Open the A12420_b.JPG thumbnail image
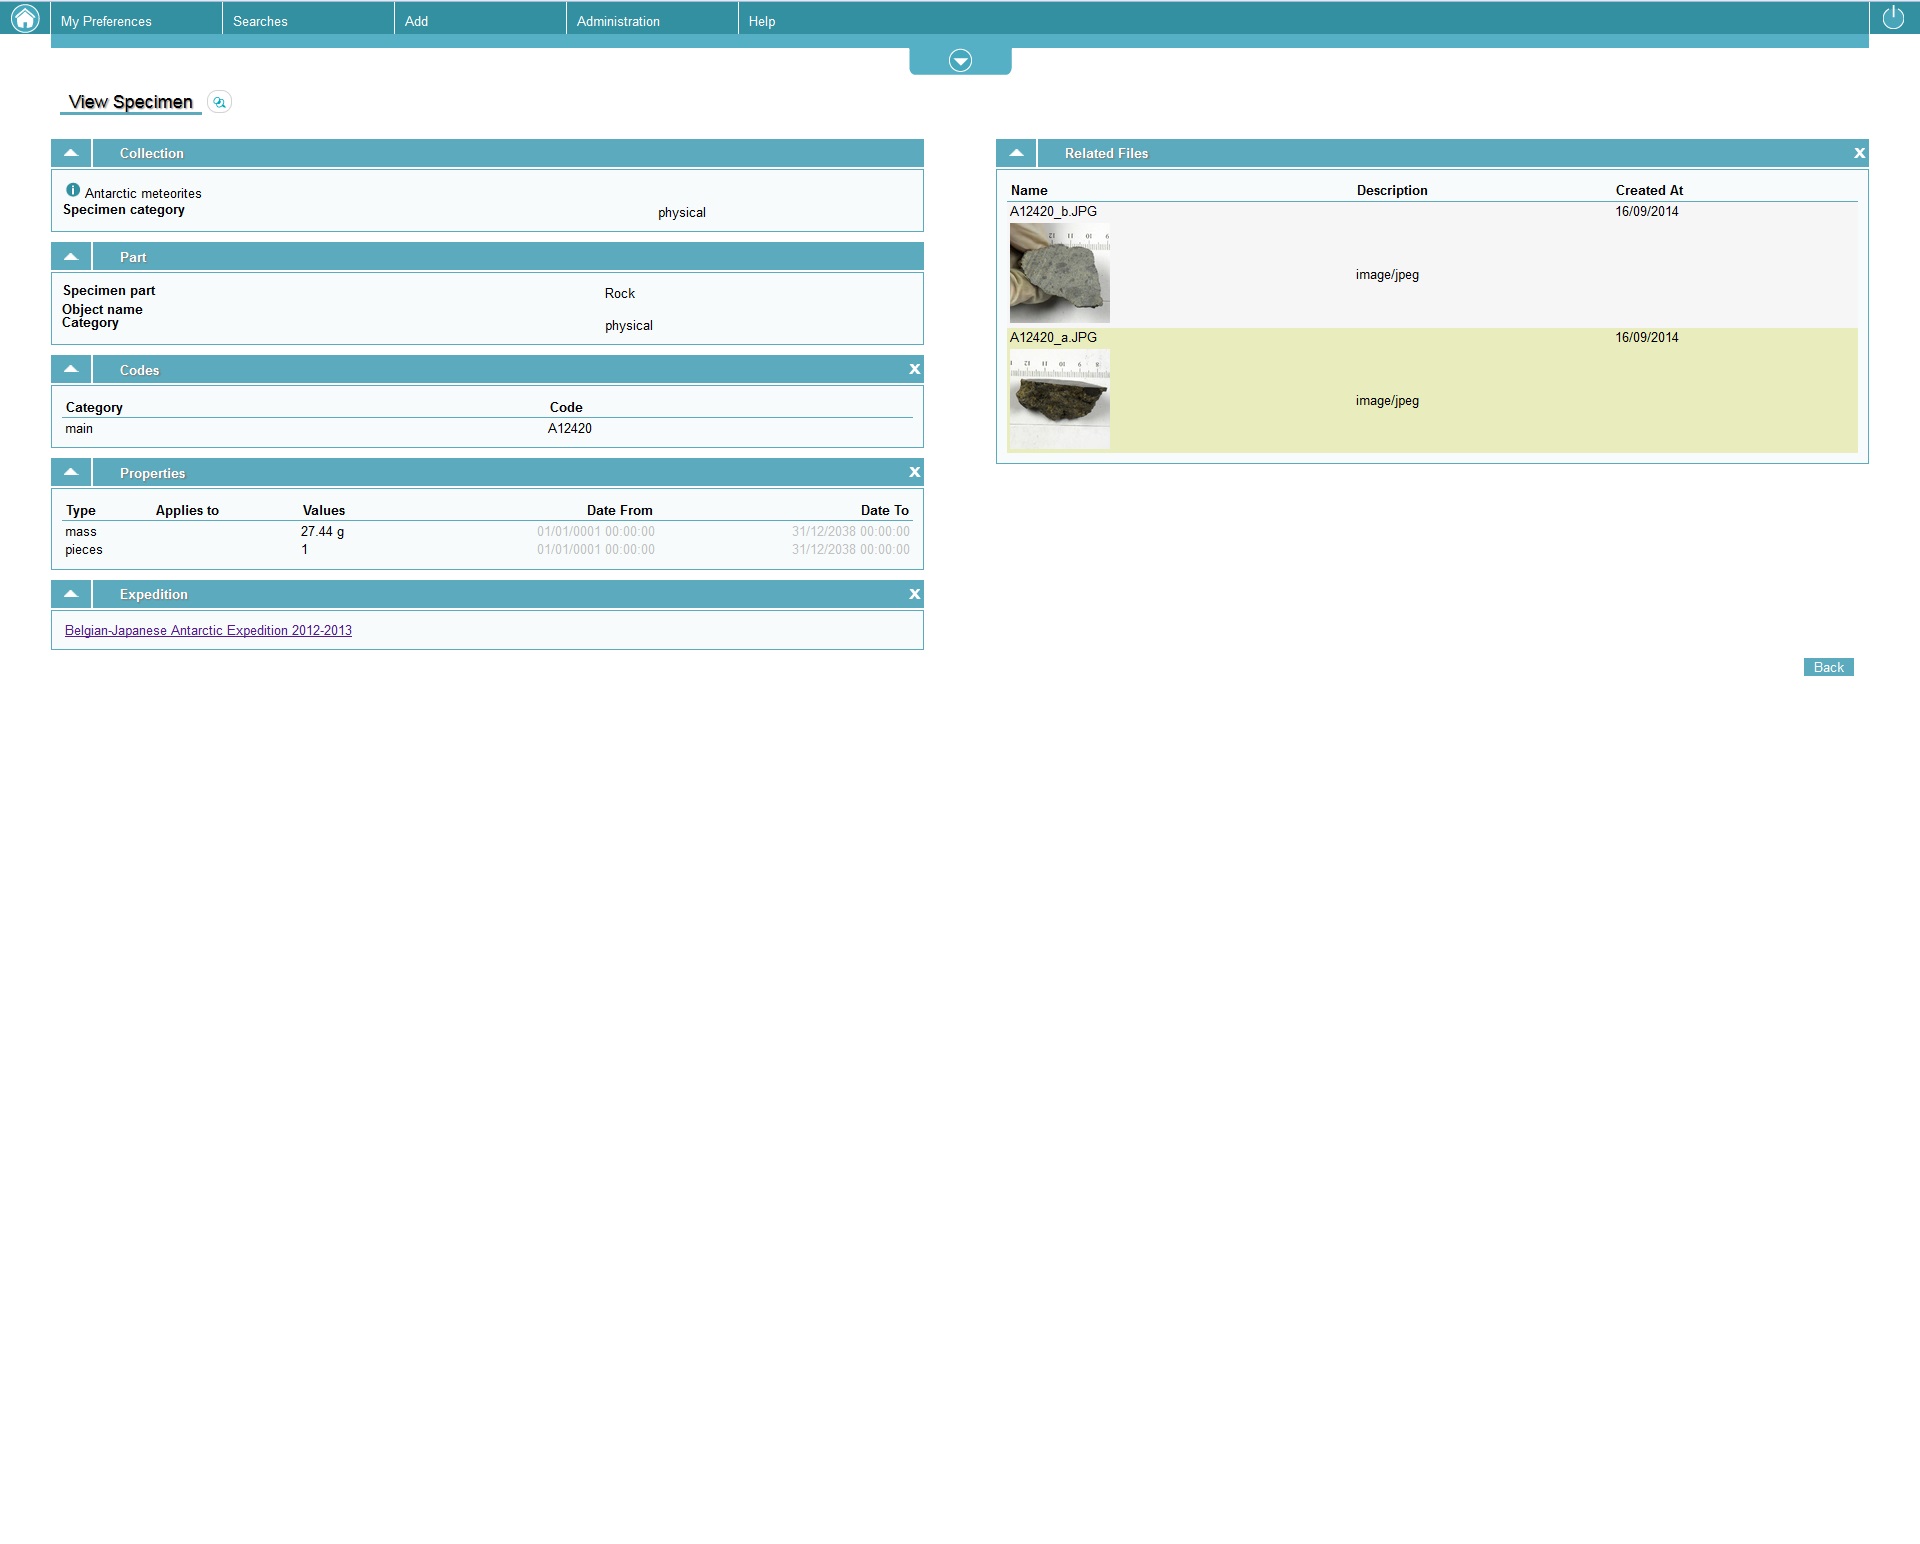This screenshot has height=1544, width=1920. click(x=1059, y=273)
